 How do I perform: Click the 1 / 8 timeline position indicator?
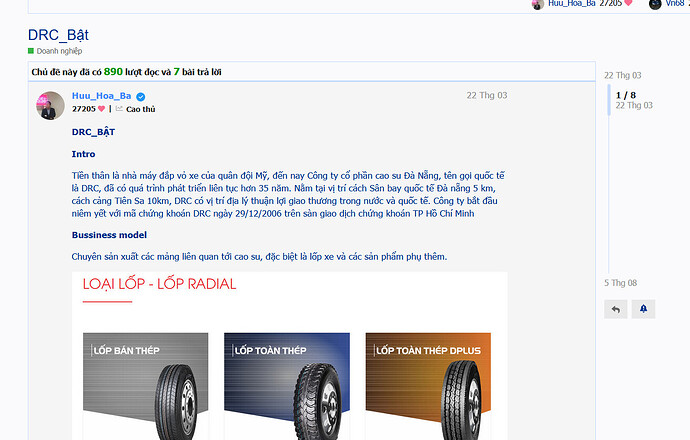626,95
